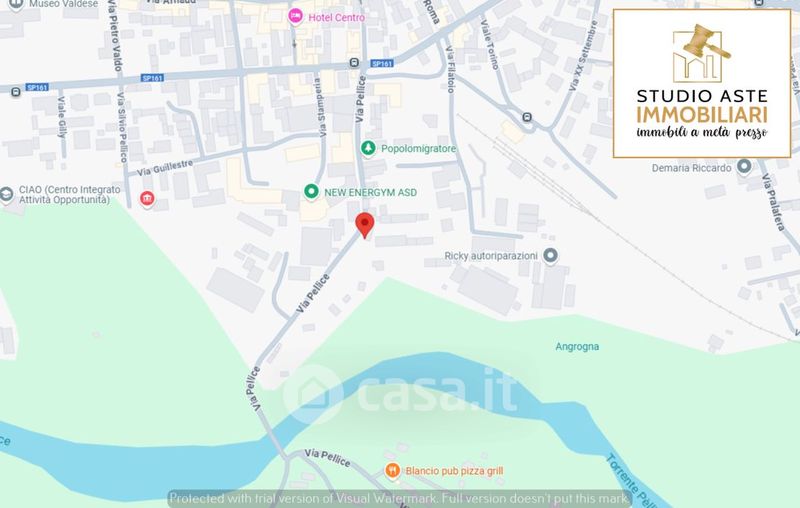Click the bus stop icon near Viale Torino

tap(527, 117)
